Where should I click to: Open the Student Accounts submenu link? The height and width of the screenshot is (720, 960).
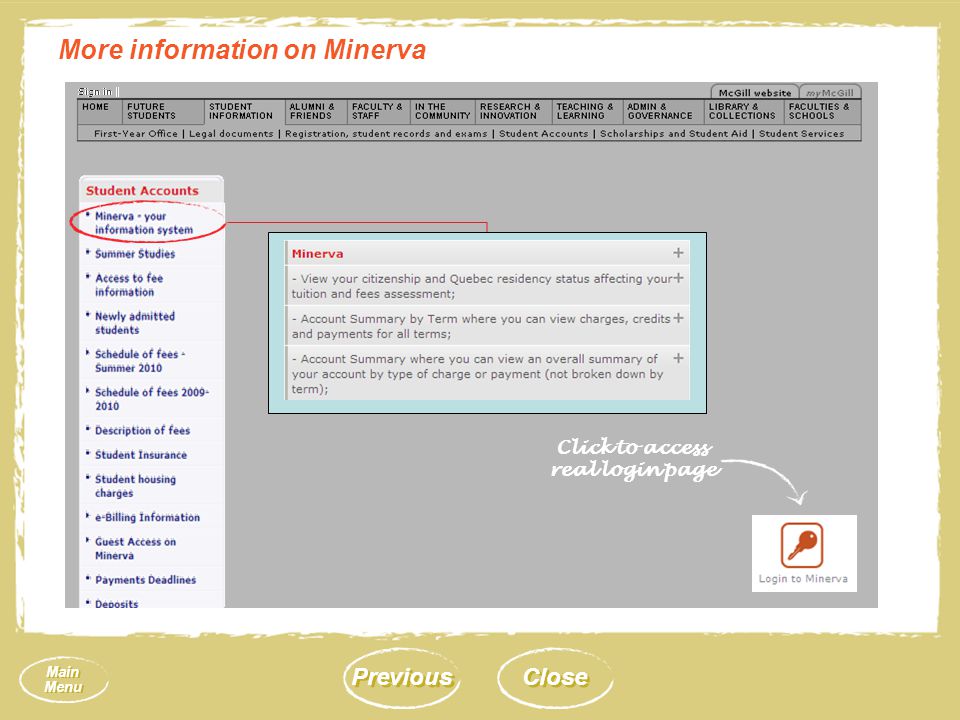click(543, 133)
